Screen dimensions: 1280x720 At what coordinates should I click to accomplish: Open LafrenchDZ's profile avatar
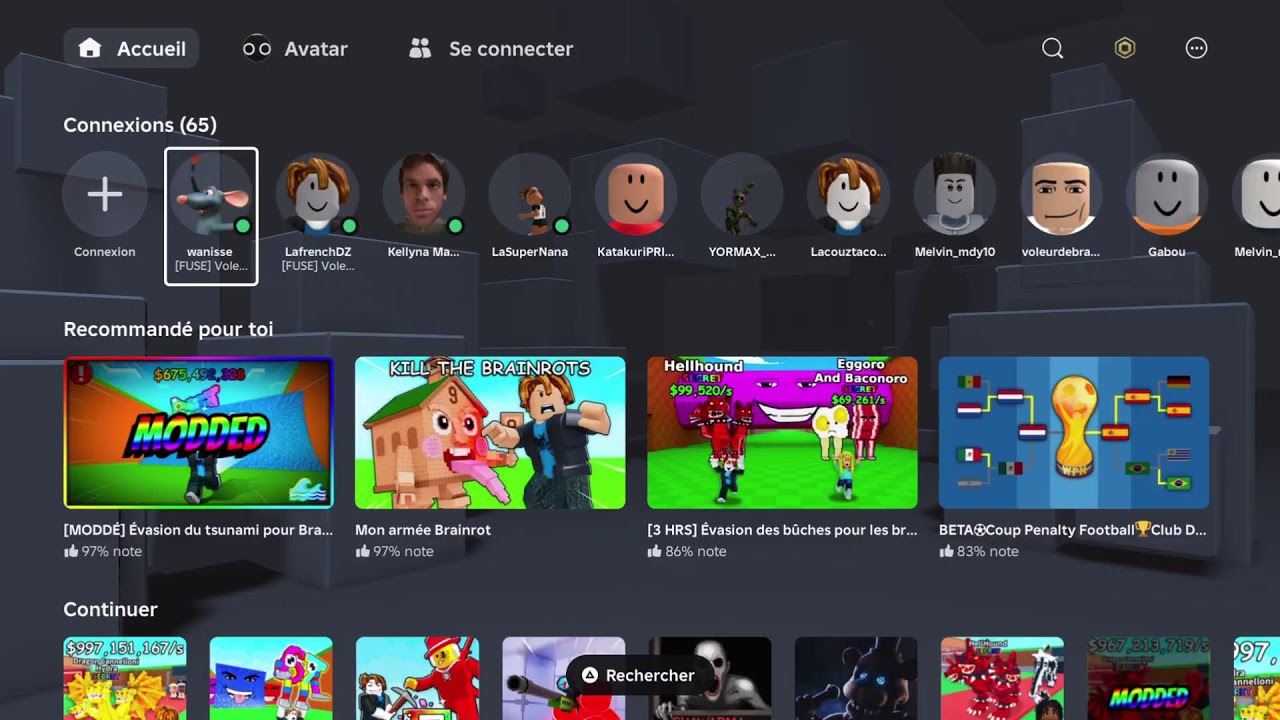click(317, 194)
